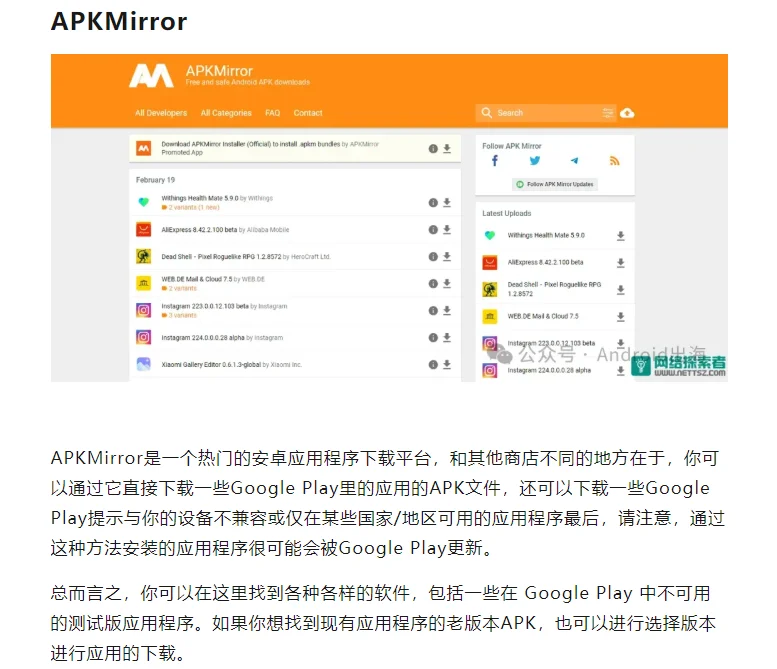Viewport: 777px width, 669px height.
Task: Open the All Developers menu
Action: point(161,113)
